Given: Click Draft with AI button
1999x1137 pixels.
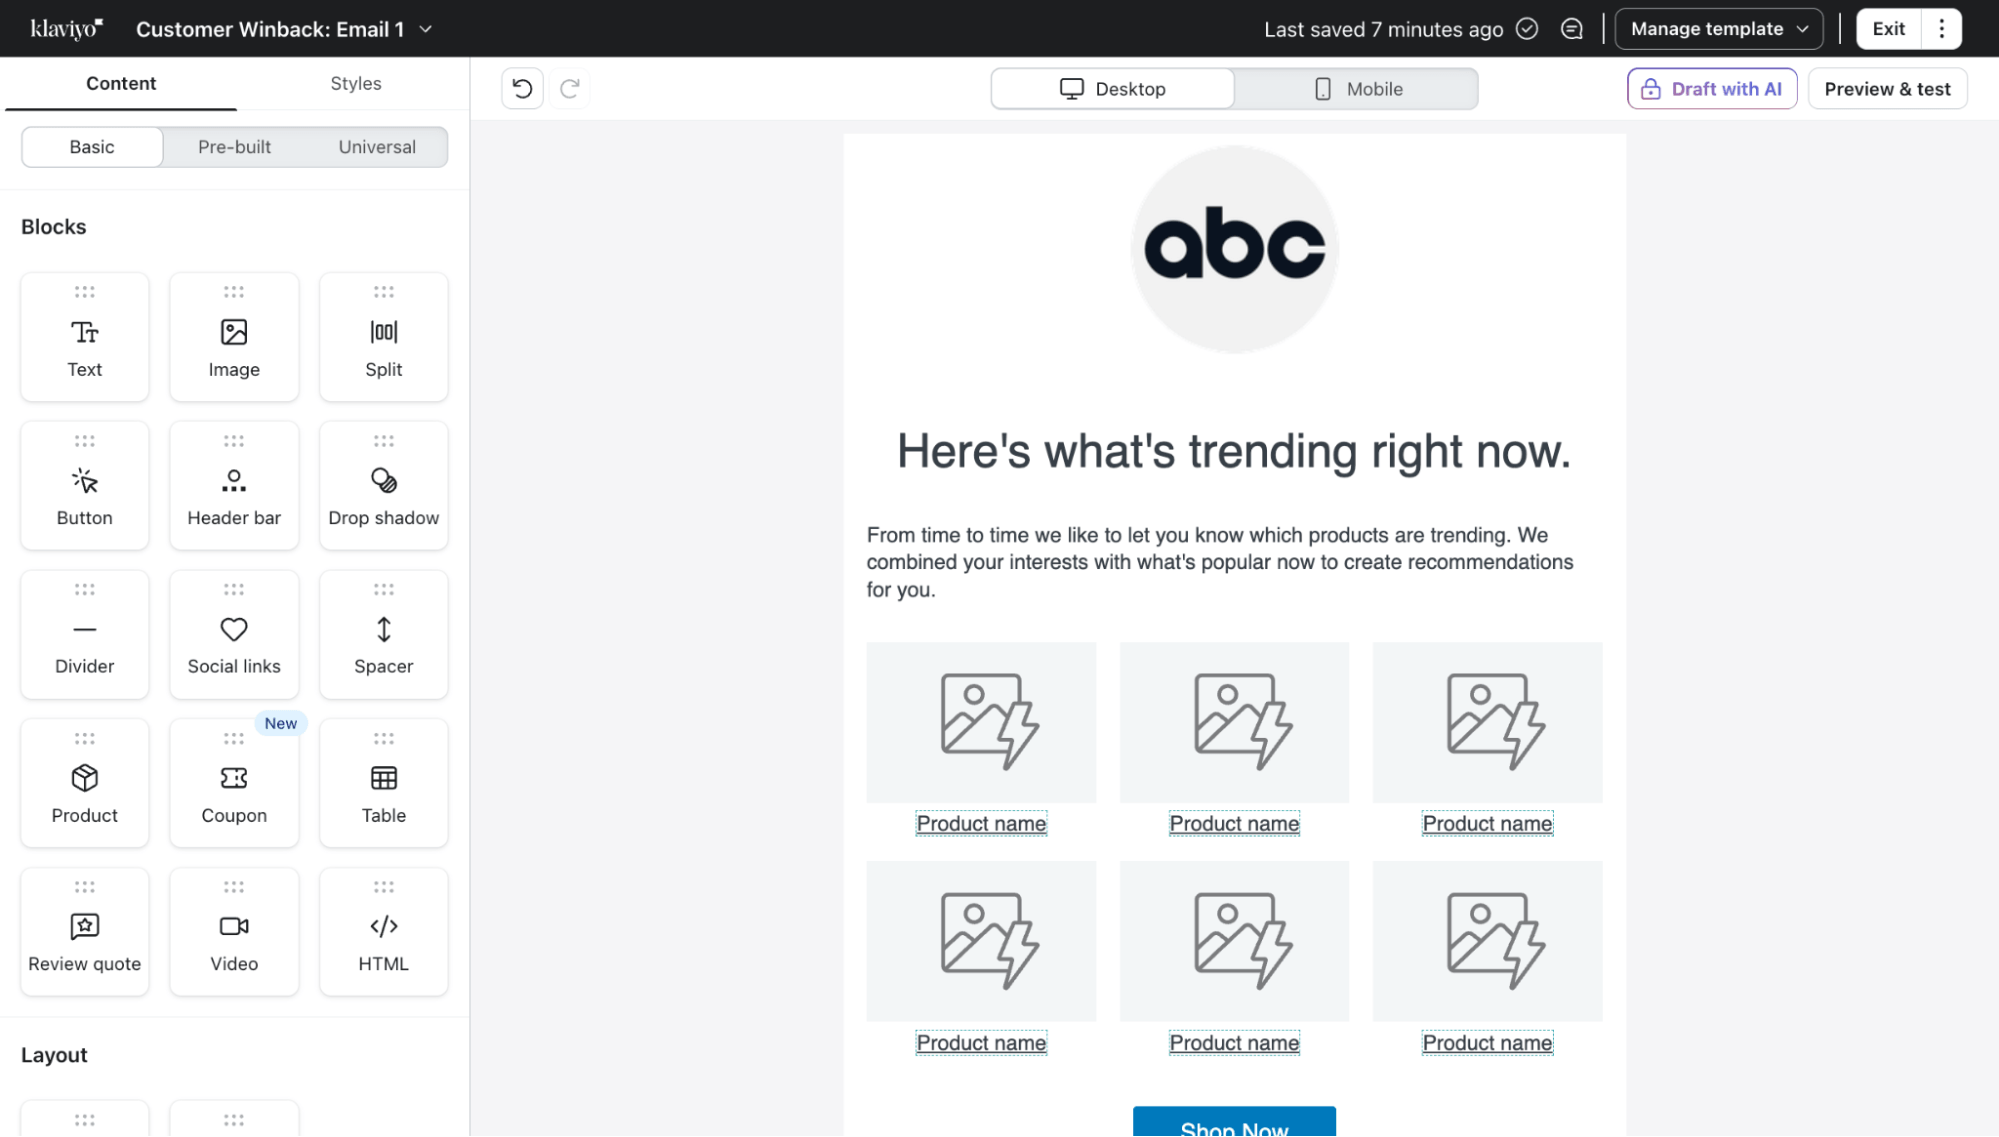Looking at the screenshot, I should pos(1712,89).
